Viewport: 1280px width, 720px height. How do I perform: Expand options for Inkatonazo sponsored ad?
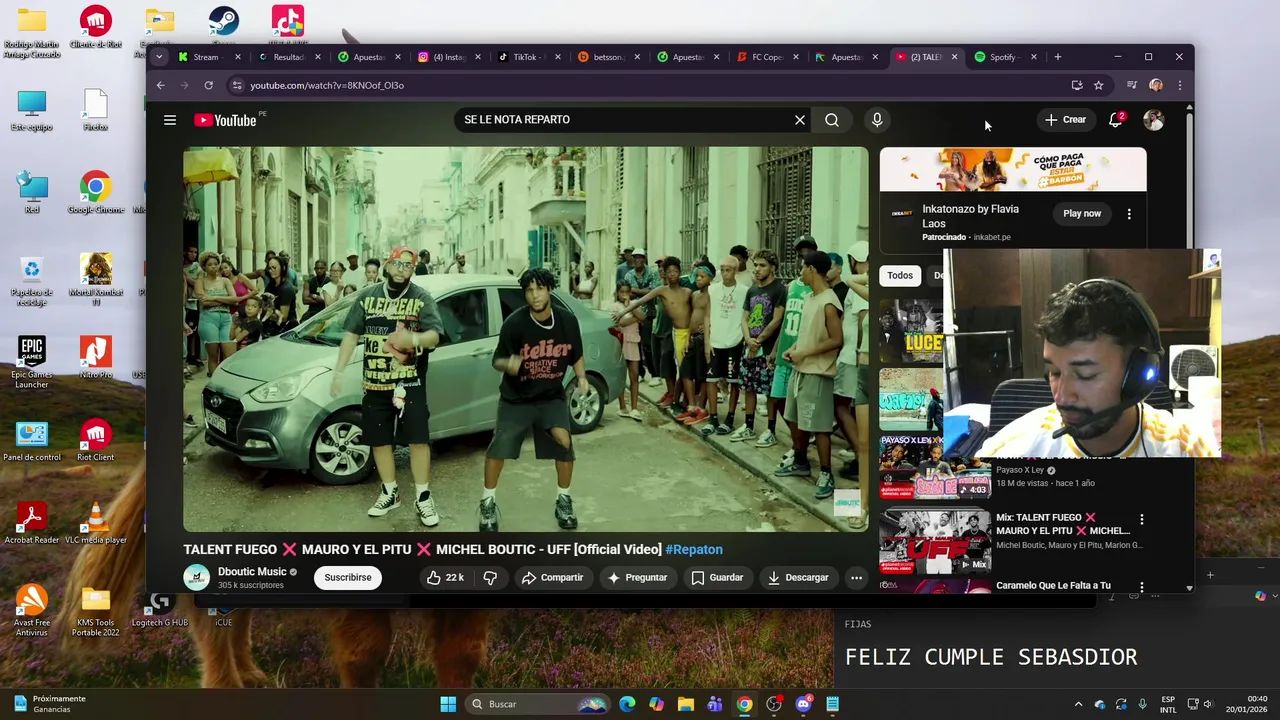[x=1129, y=214]
